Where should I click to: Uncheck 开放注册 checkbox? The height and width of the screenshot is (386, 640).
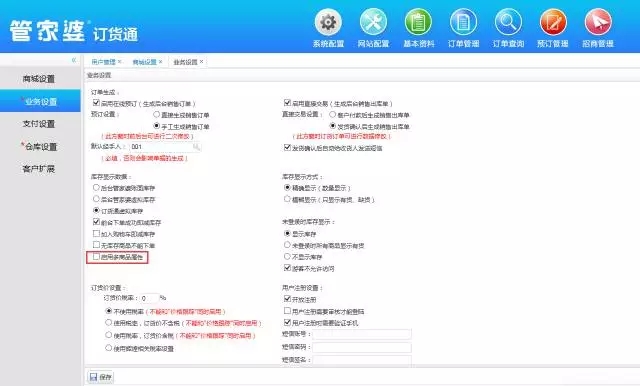point(287,299)
